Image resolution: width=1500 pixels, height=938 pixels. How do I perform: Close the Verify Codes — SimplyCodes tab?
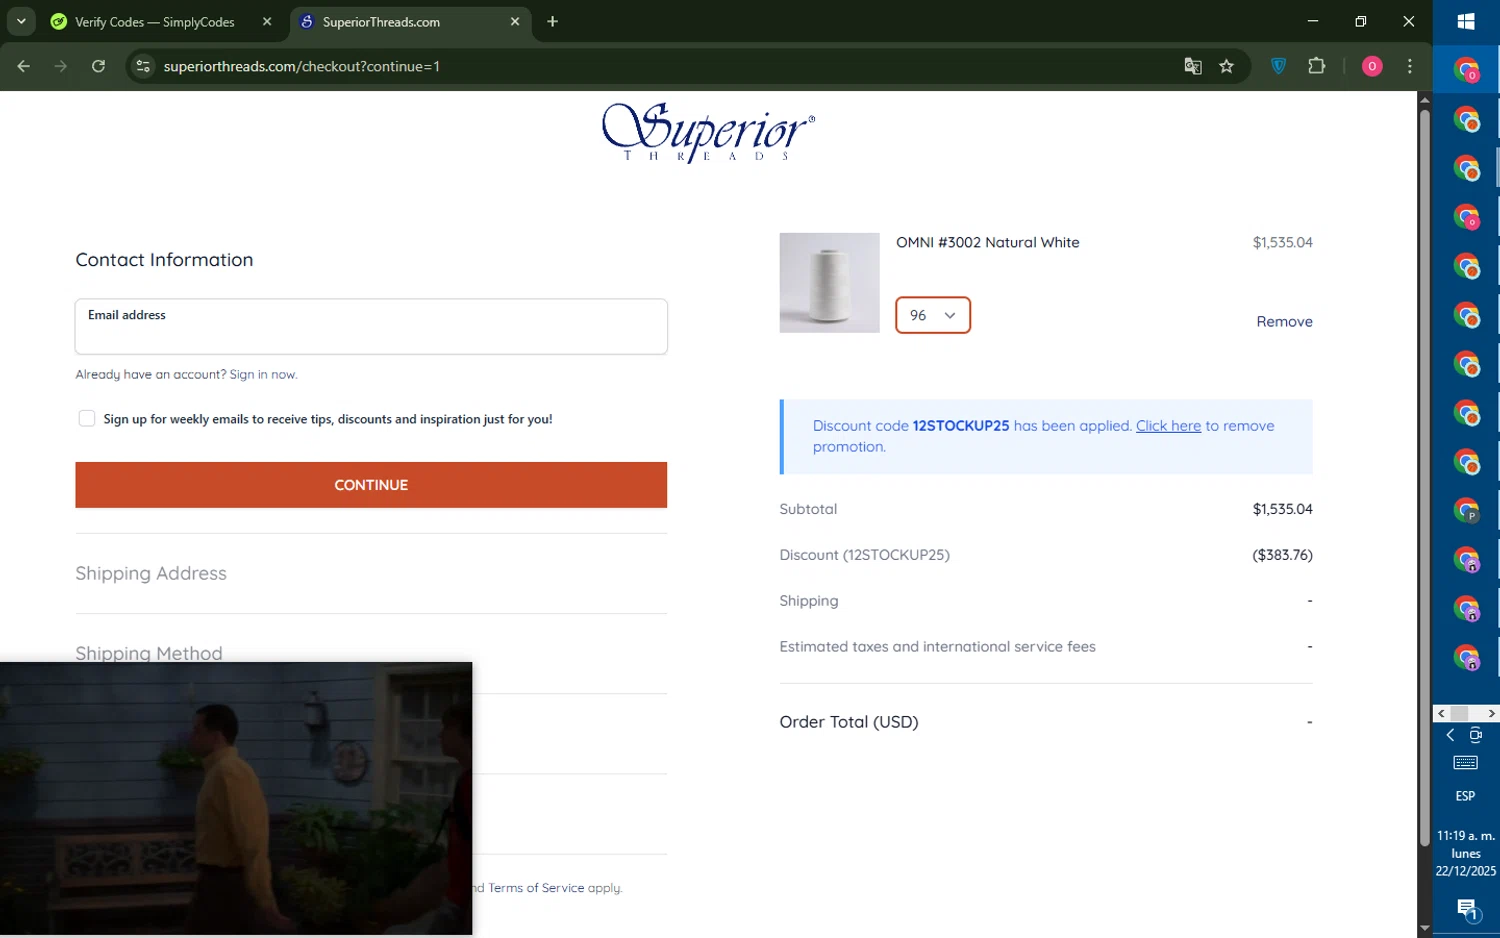point(267,21)
